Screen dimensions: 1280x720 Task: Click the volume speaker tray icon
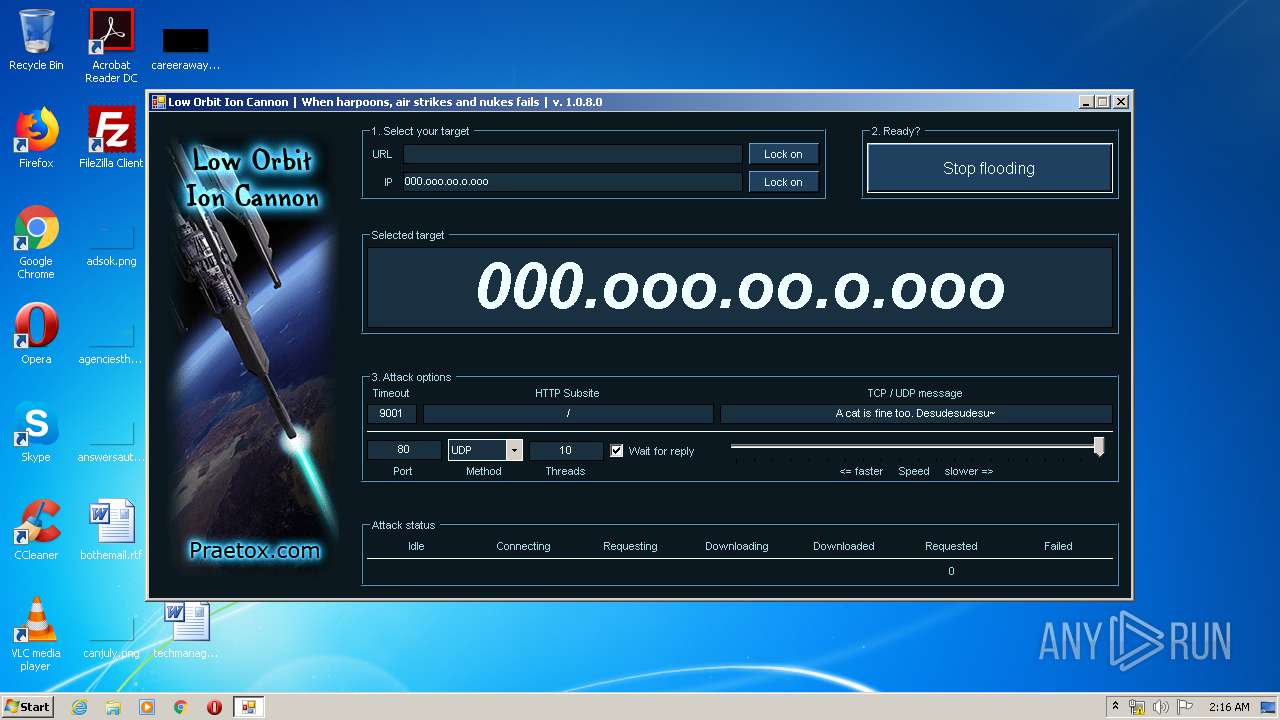1161,707
